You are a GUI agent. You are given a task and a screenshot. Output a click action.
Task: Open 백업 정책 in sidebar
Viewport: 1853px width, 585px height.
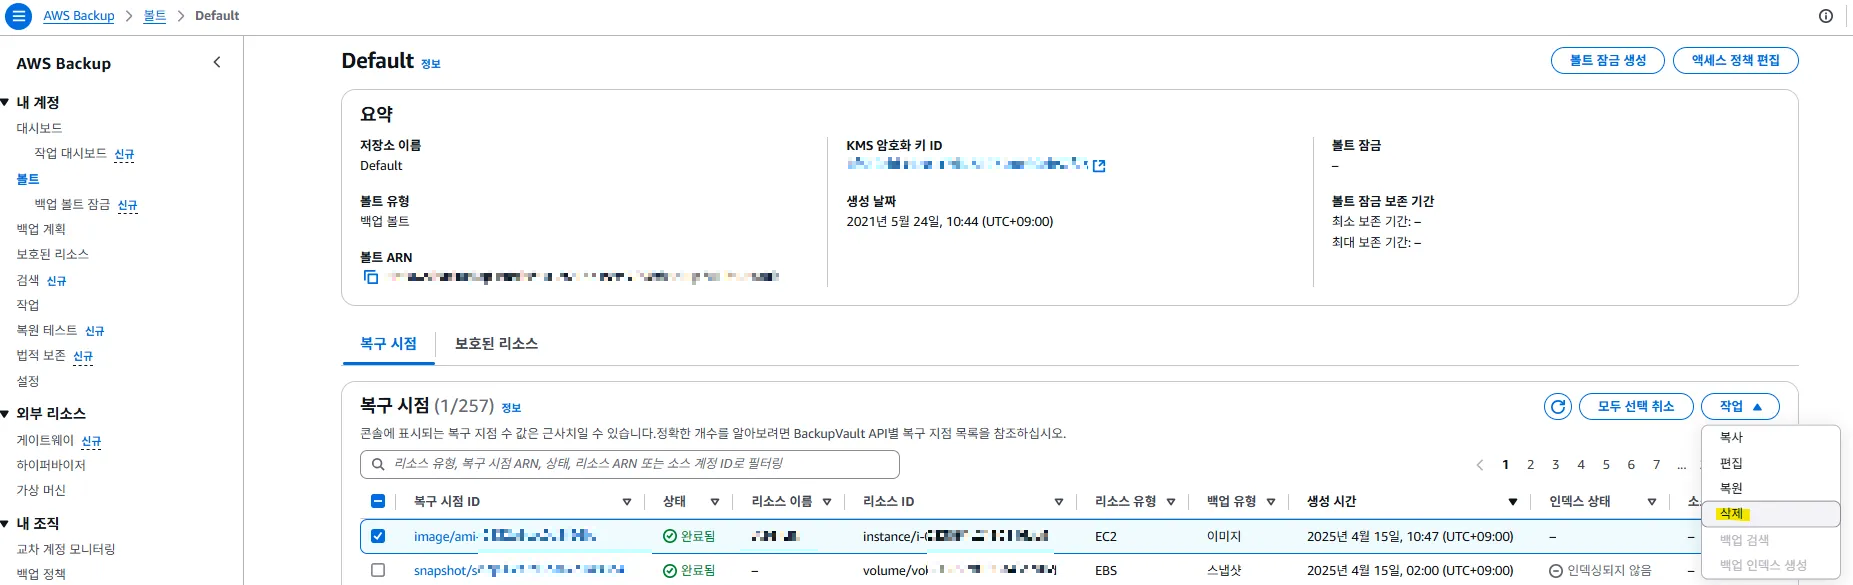(41, 574)
